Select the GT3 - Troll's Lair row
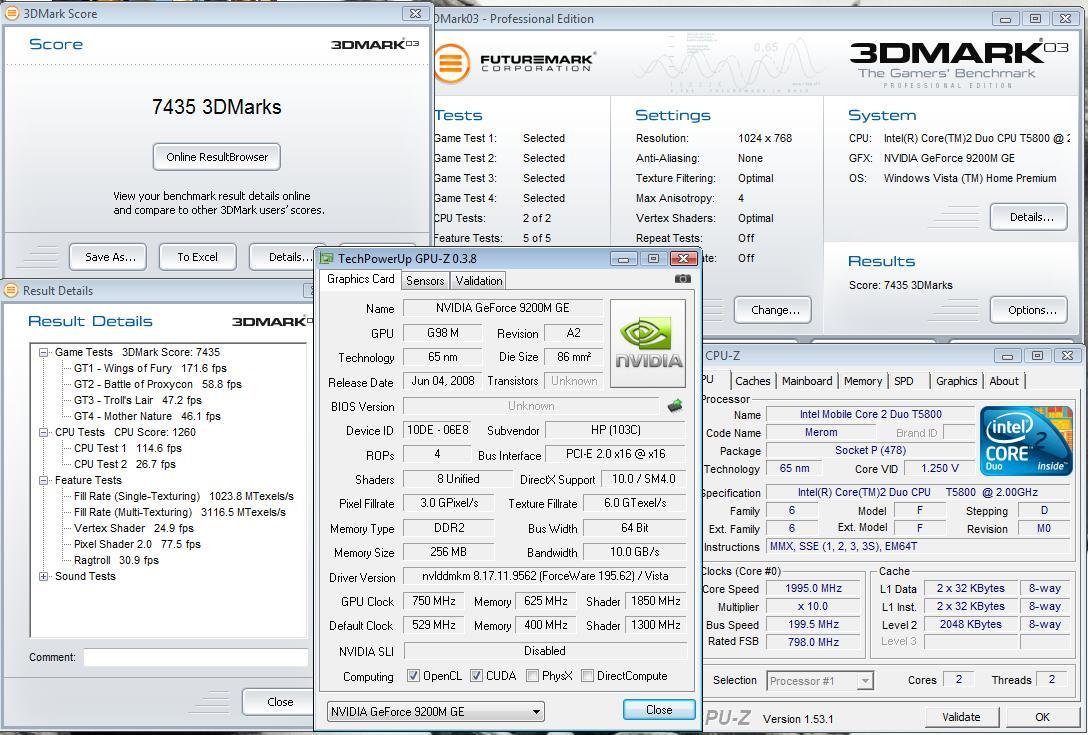 pyautogui.click(x=138, y=400)
